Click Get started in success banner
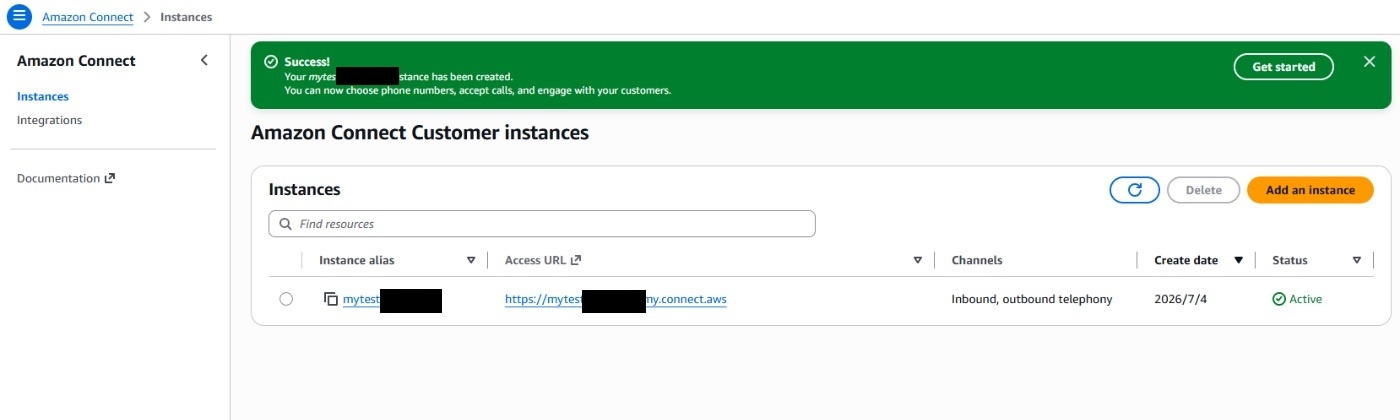The image size is (1400, 420). tap(1283, 67)
